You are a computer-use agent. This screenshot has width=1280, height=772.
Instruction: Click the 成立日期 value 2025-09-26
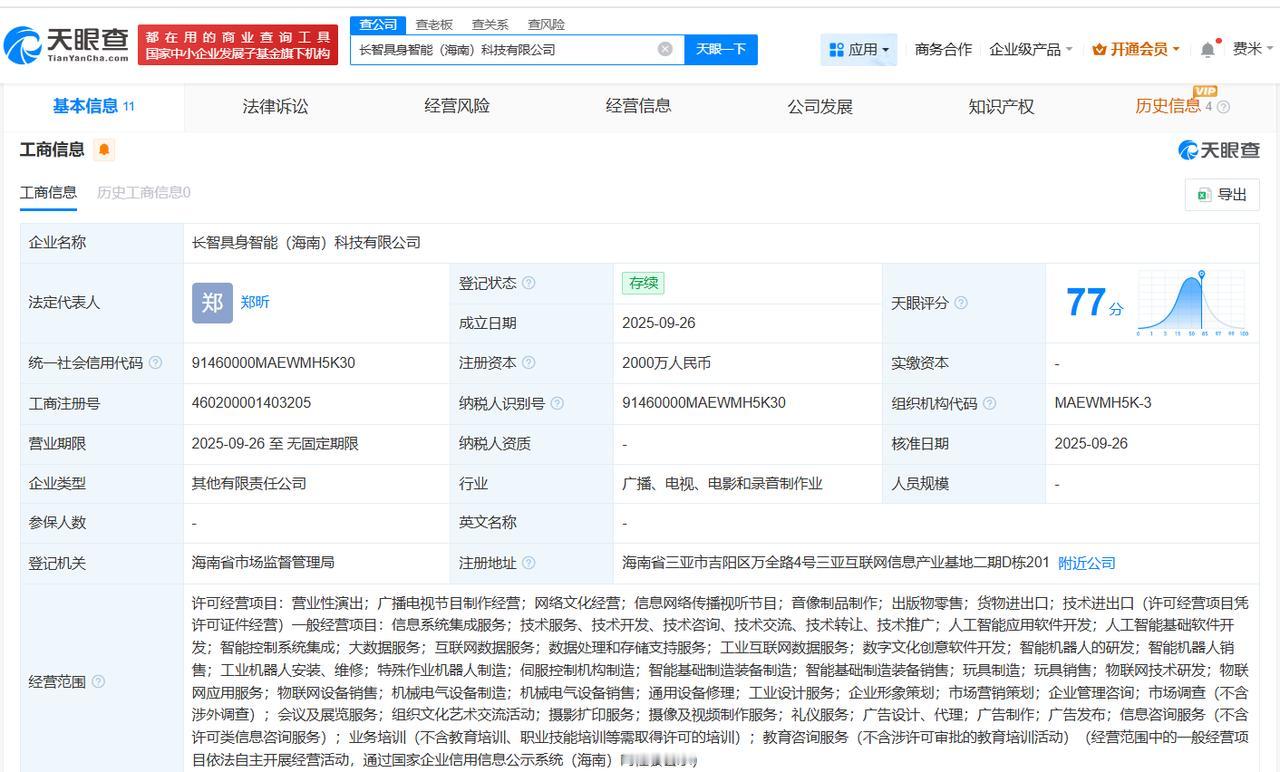pyautogui.click(x=659, y=323)
